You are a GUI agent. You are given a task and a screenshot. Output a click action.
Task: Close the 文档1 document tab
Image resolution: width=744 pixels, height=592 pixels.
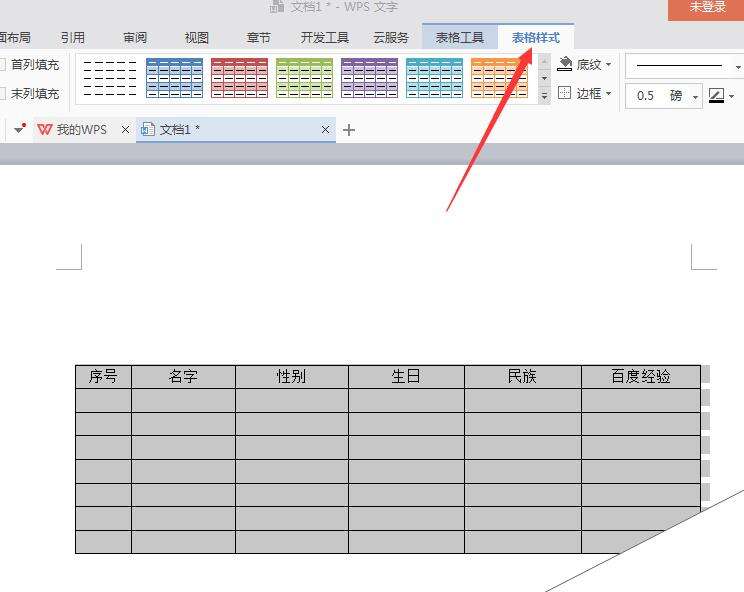326,130
